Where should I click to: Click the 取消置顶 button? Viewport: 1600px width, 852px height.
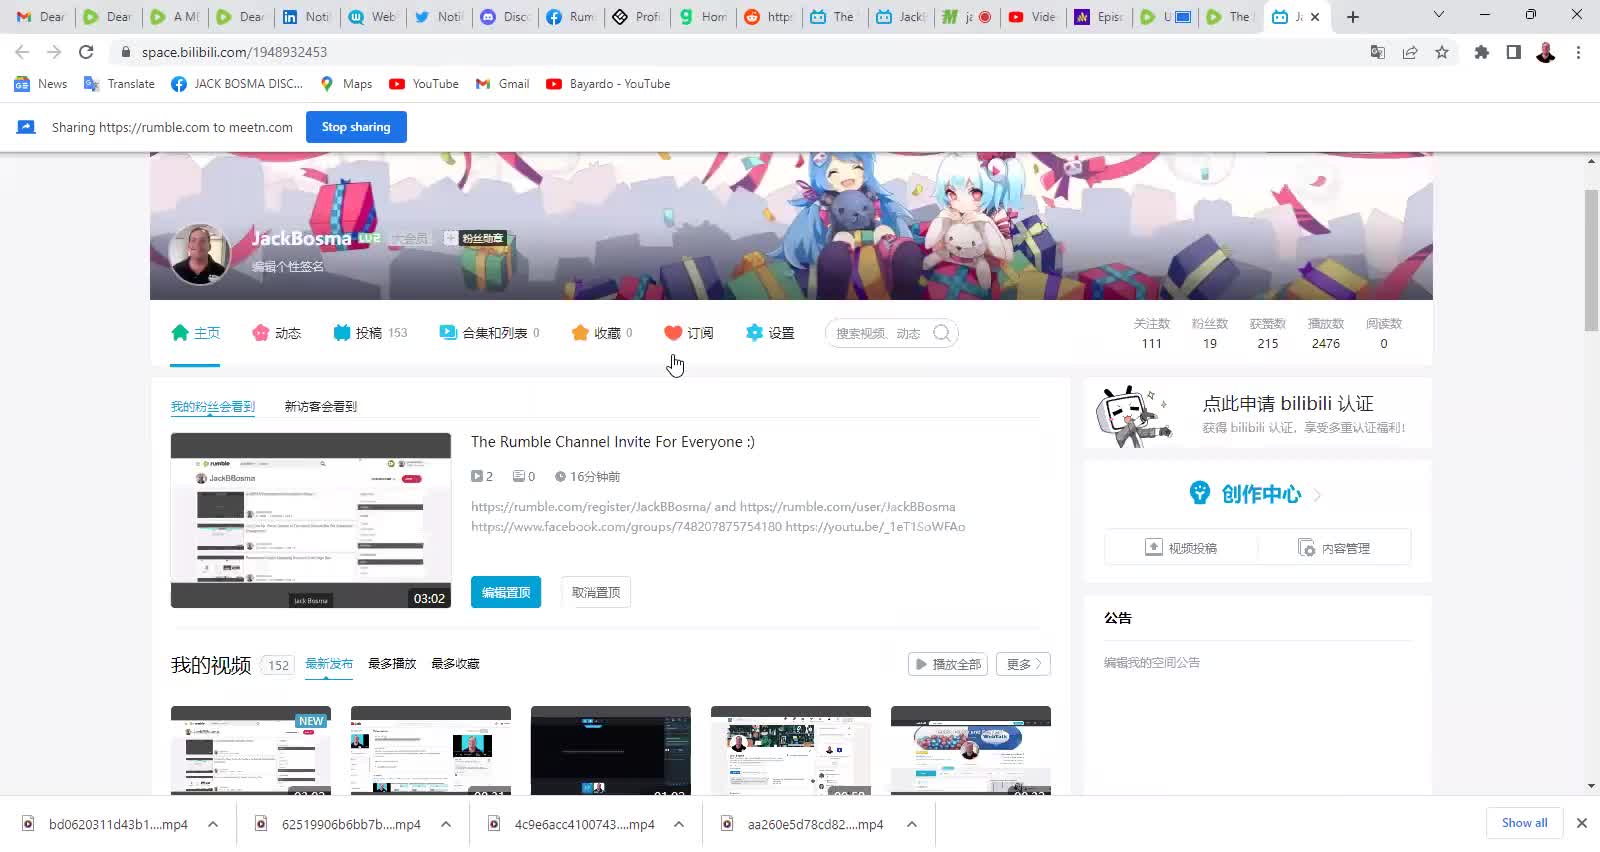pos(596,592)
